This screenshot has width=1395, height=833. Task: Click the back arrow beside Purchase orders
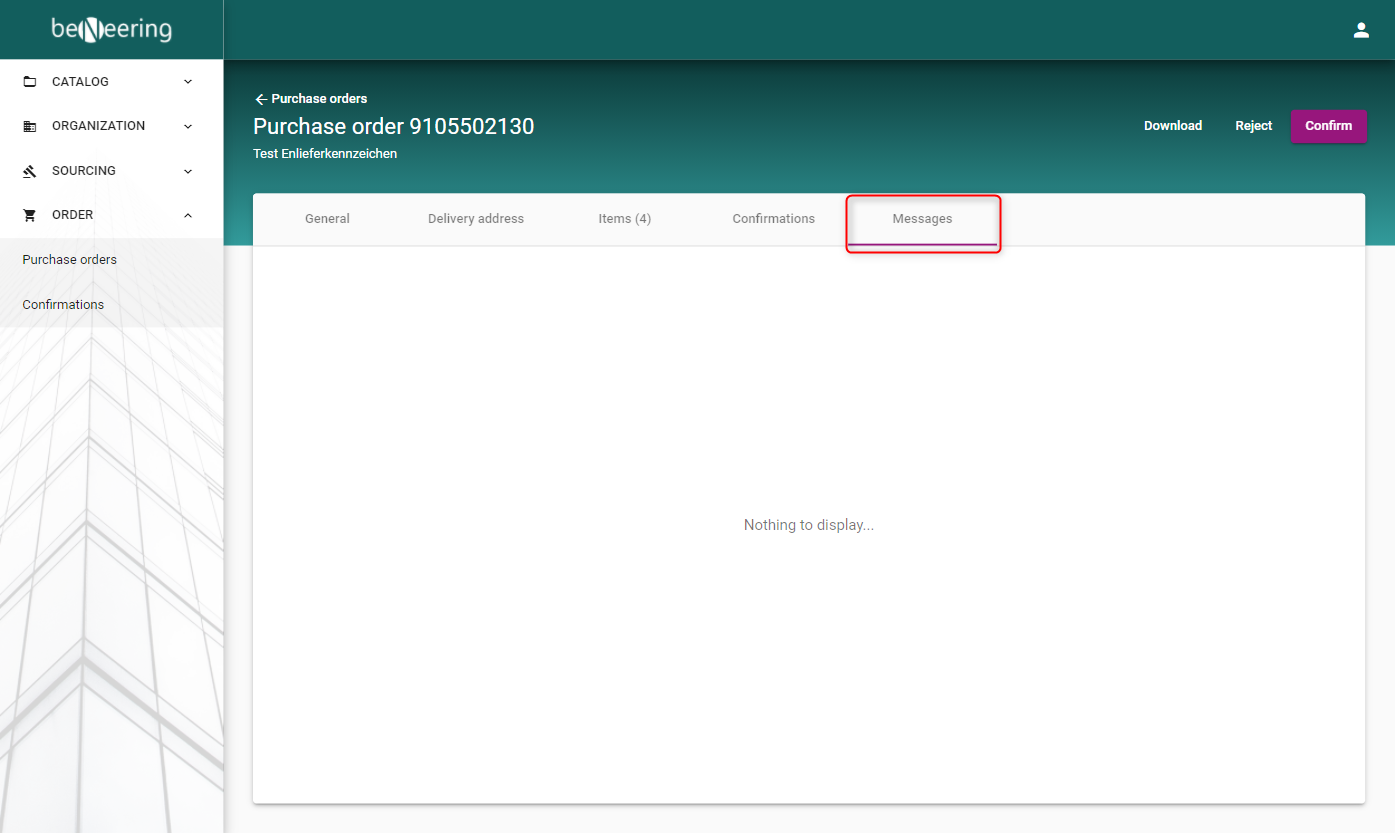[261, 99]
